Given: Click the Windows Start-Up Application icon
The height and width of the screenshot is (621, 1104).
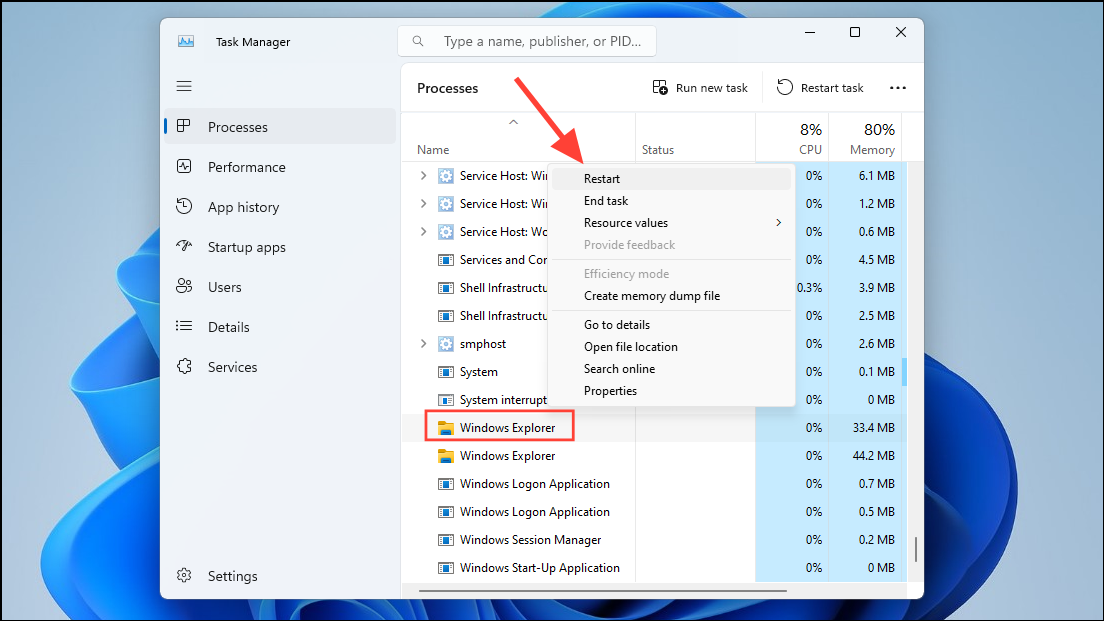Looking at the screenshot, I should [x=446, y=568].
